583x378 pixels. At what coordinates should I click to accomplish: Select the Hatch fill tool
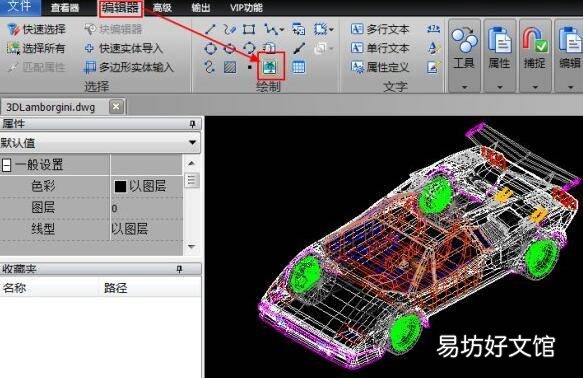pos(230,67)
